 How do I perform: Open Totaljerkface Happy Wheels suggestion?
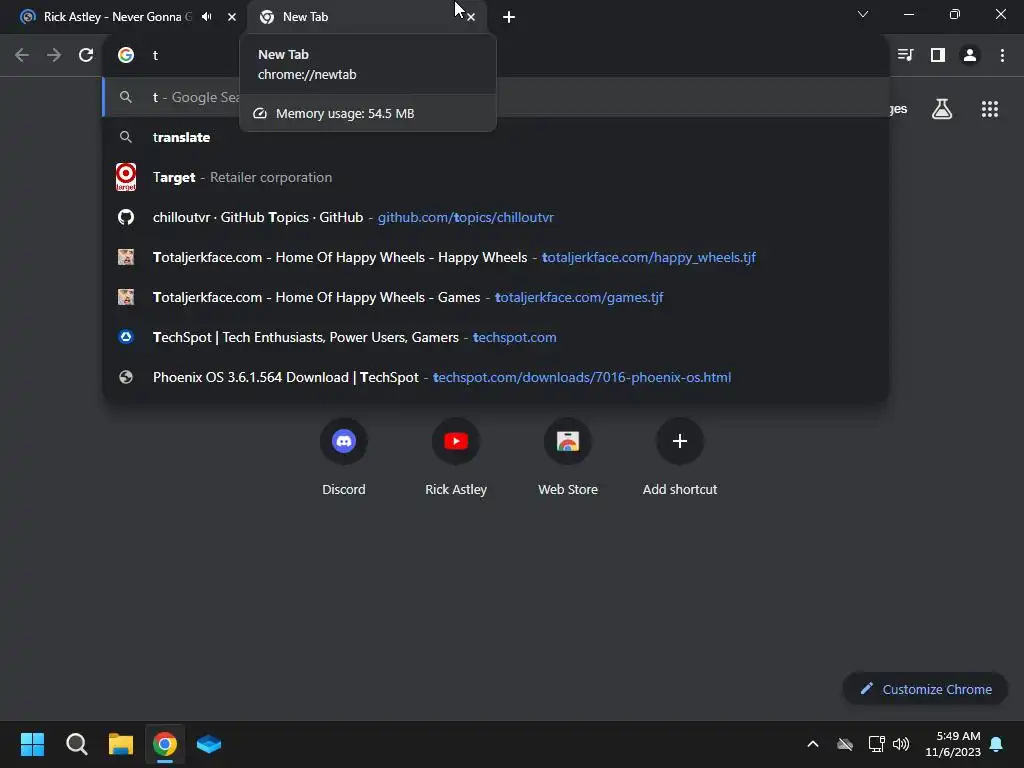pos(496,257)
